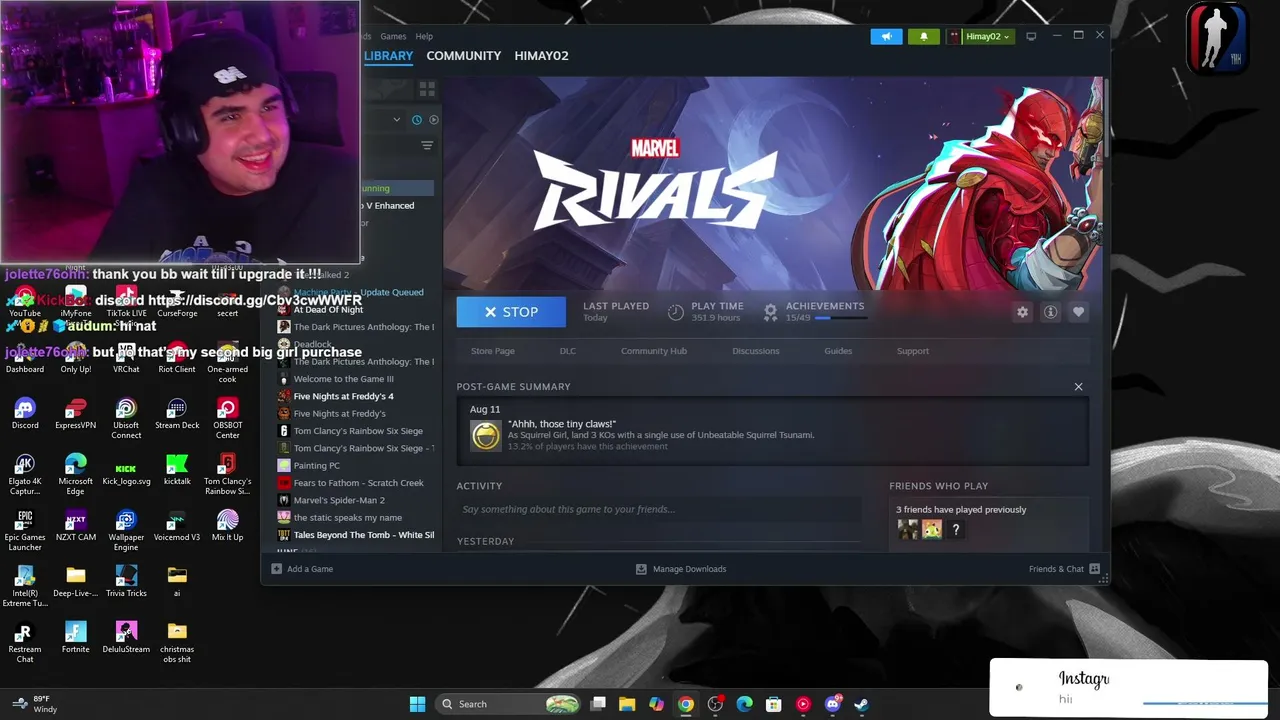Open Friends & Chat
Image resolution: width=1280 pixels, height=720 pixels.
pos(1064,569)
